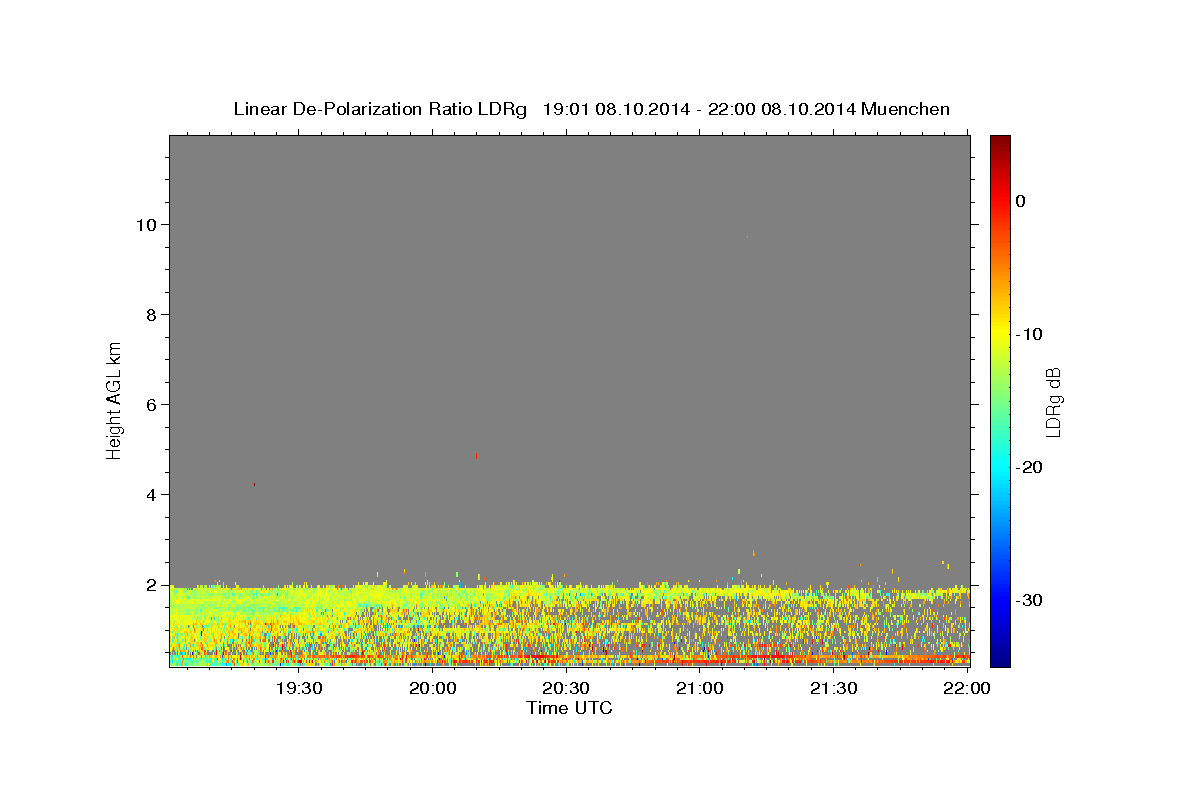
Task: Click the dark blue bottom of the colorbar
Action: coord(1000,658)
